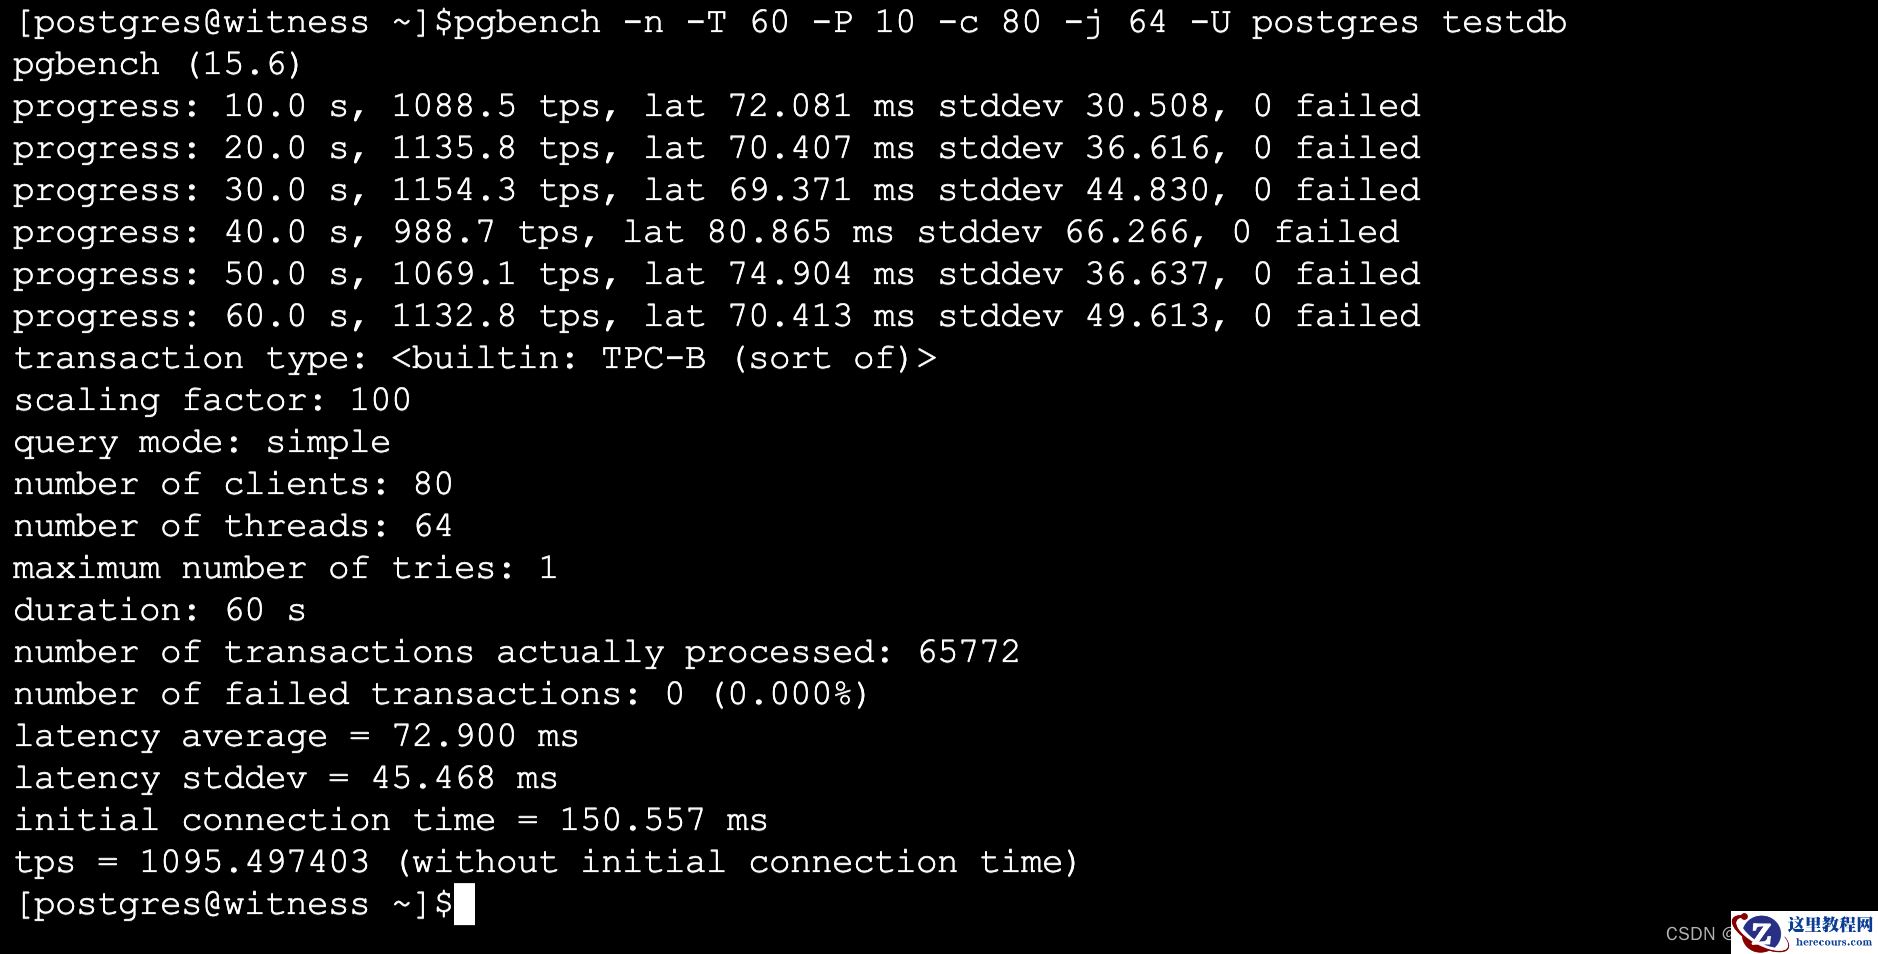Click the pgbench (15.6) version line
The image size is (1878, 954).
click(x=157, y=65)
